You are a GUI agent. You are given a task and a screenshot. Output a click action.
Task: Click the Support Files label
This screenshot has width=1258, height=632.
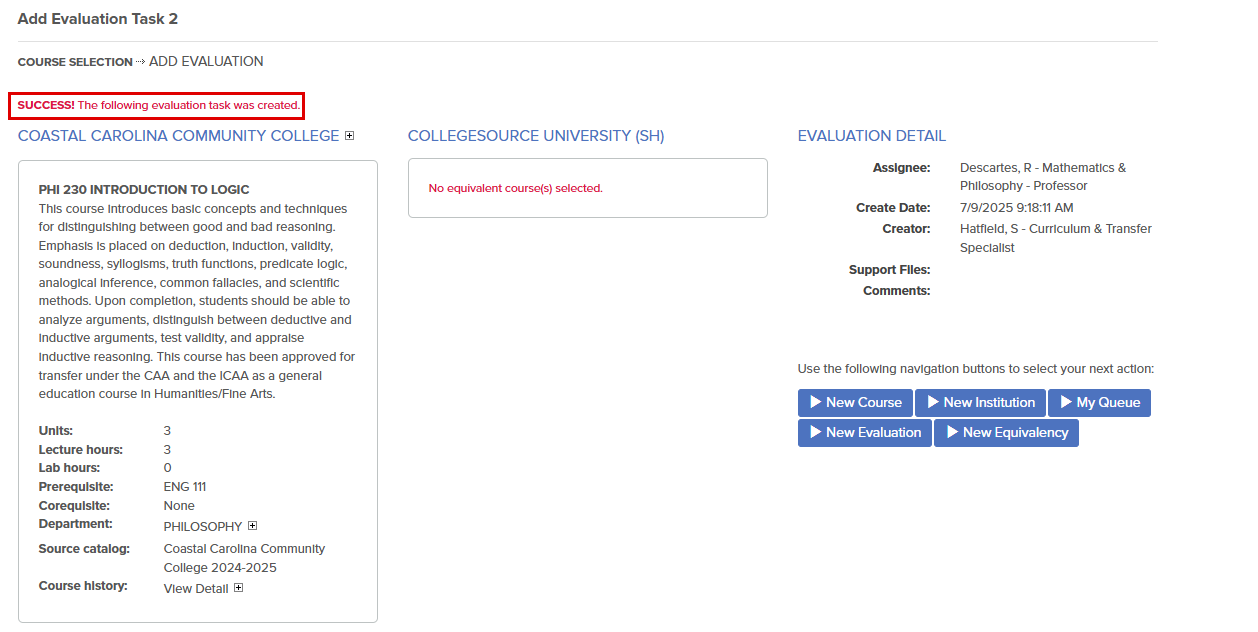(x=890, y=270)
